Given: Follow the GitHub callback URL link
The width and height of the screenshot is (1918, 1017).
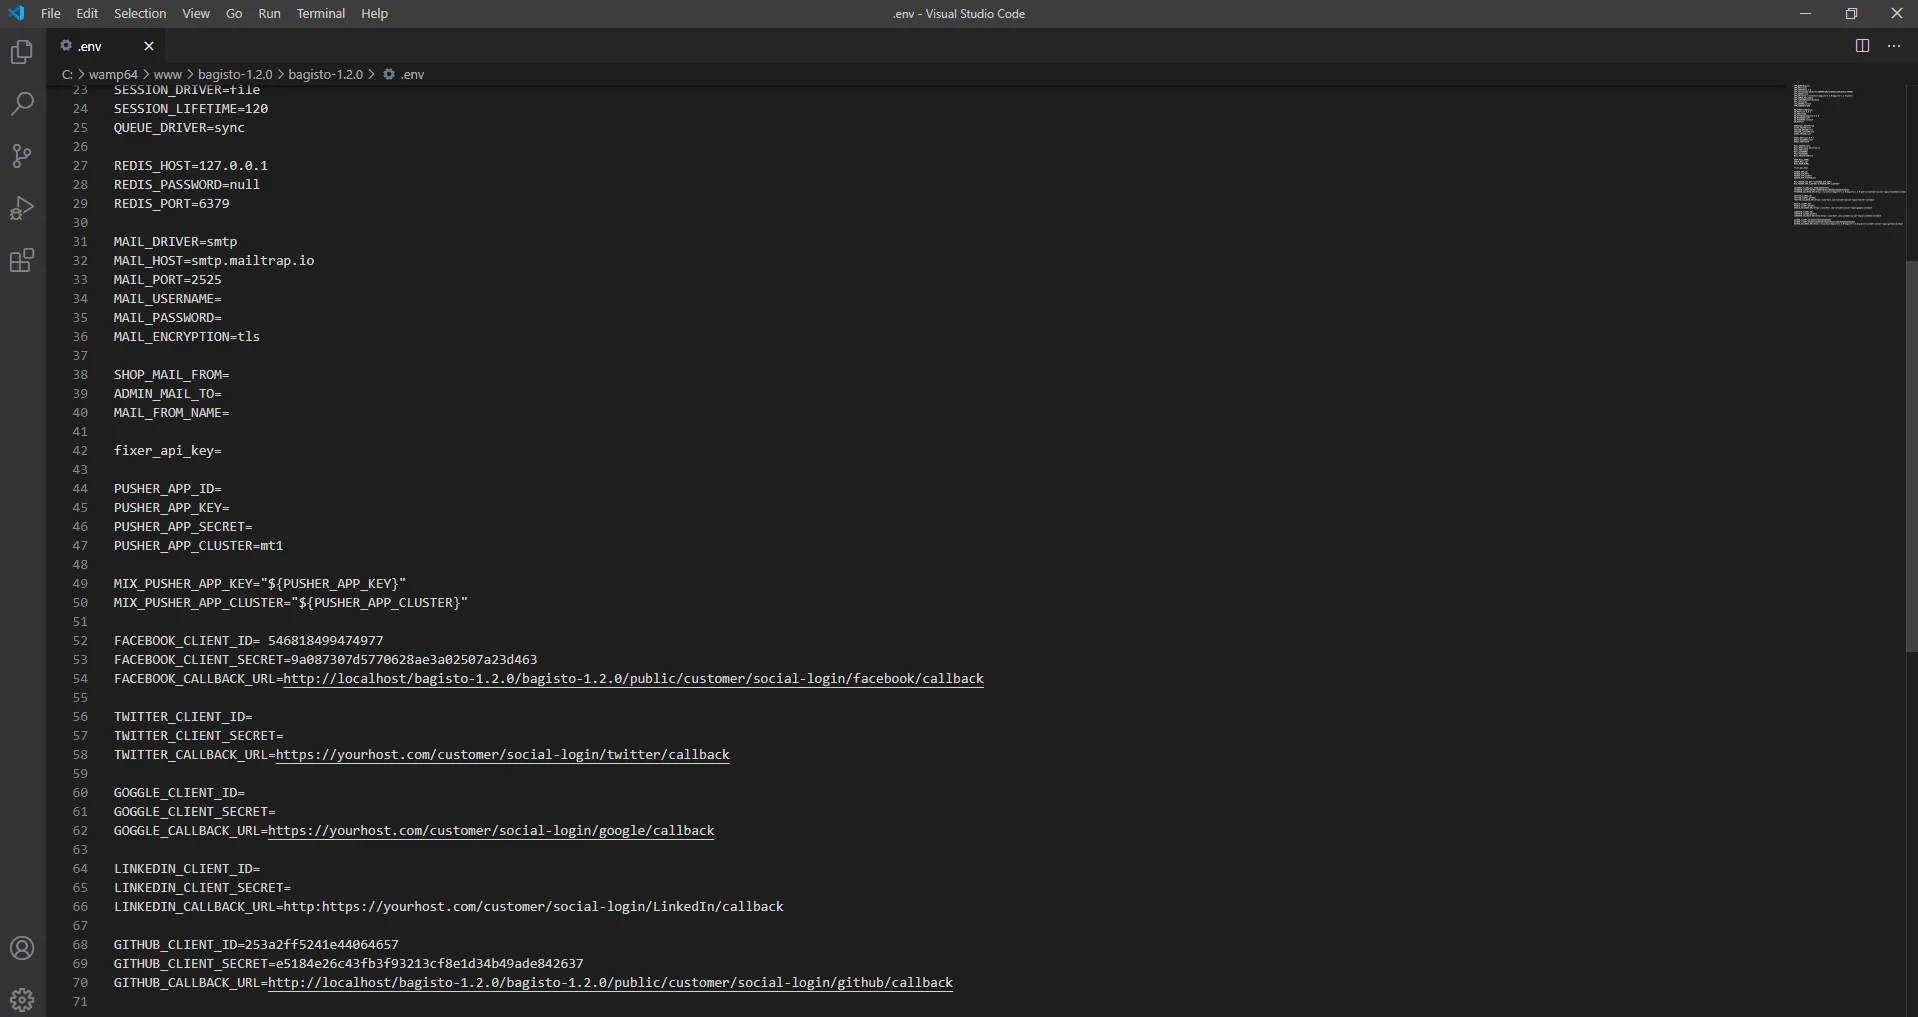Looking at the screenshot, I should (610, 983).
